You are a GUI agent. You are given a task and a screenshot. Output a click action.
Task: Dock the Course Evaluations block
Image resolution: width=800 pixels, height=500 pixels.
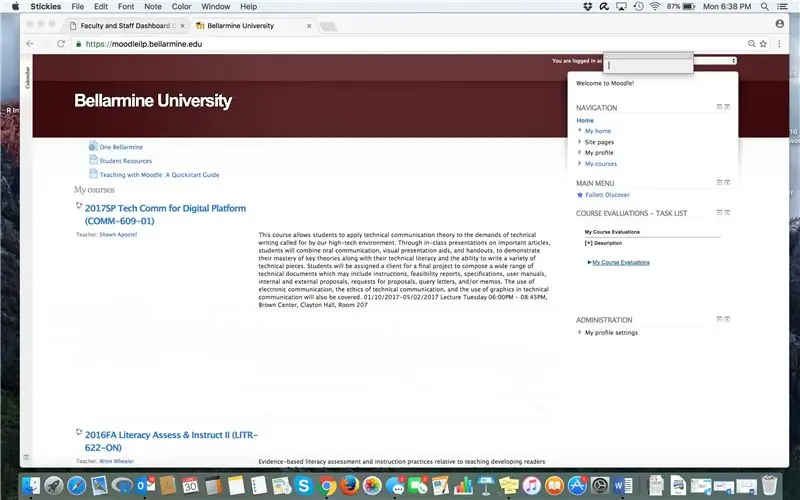(728, 212)
